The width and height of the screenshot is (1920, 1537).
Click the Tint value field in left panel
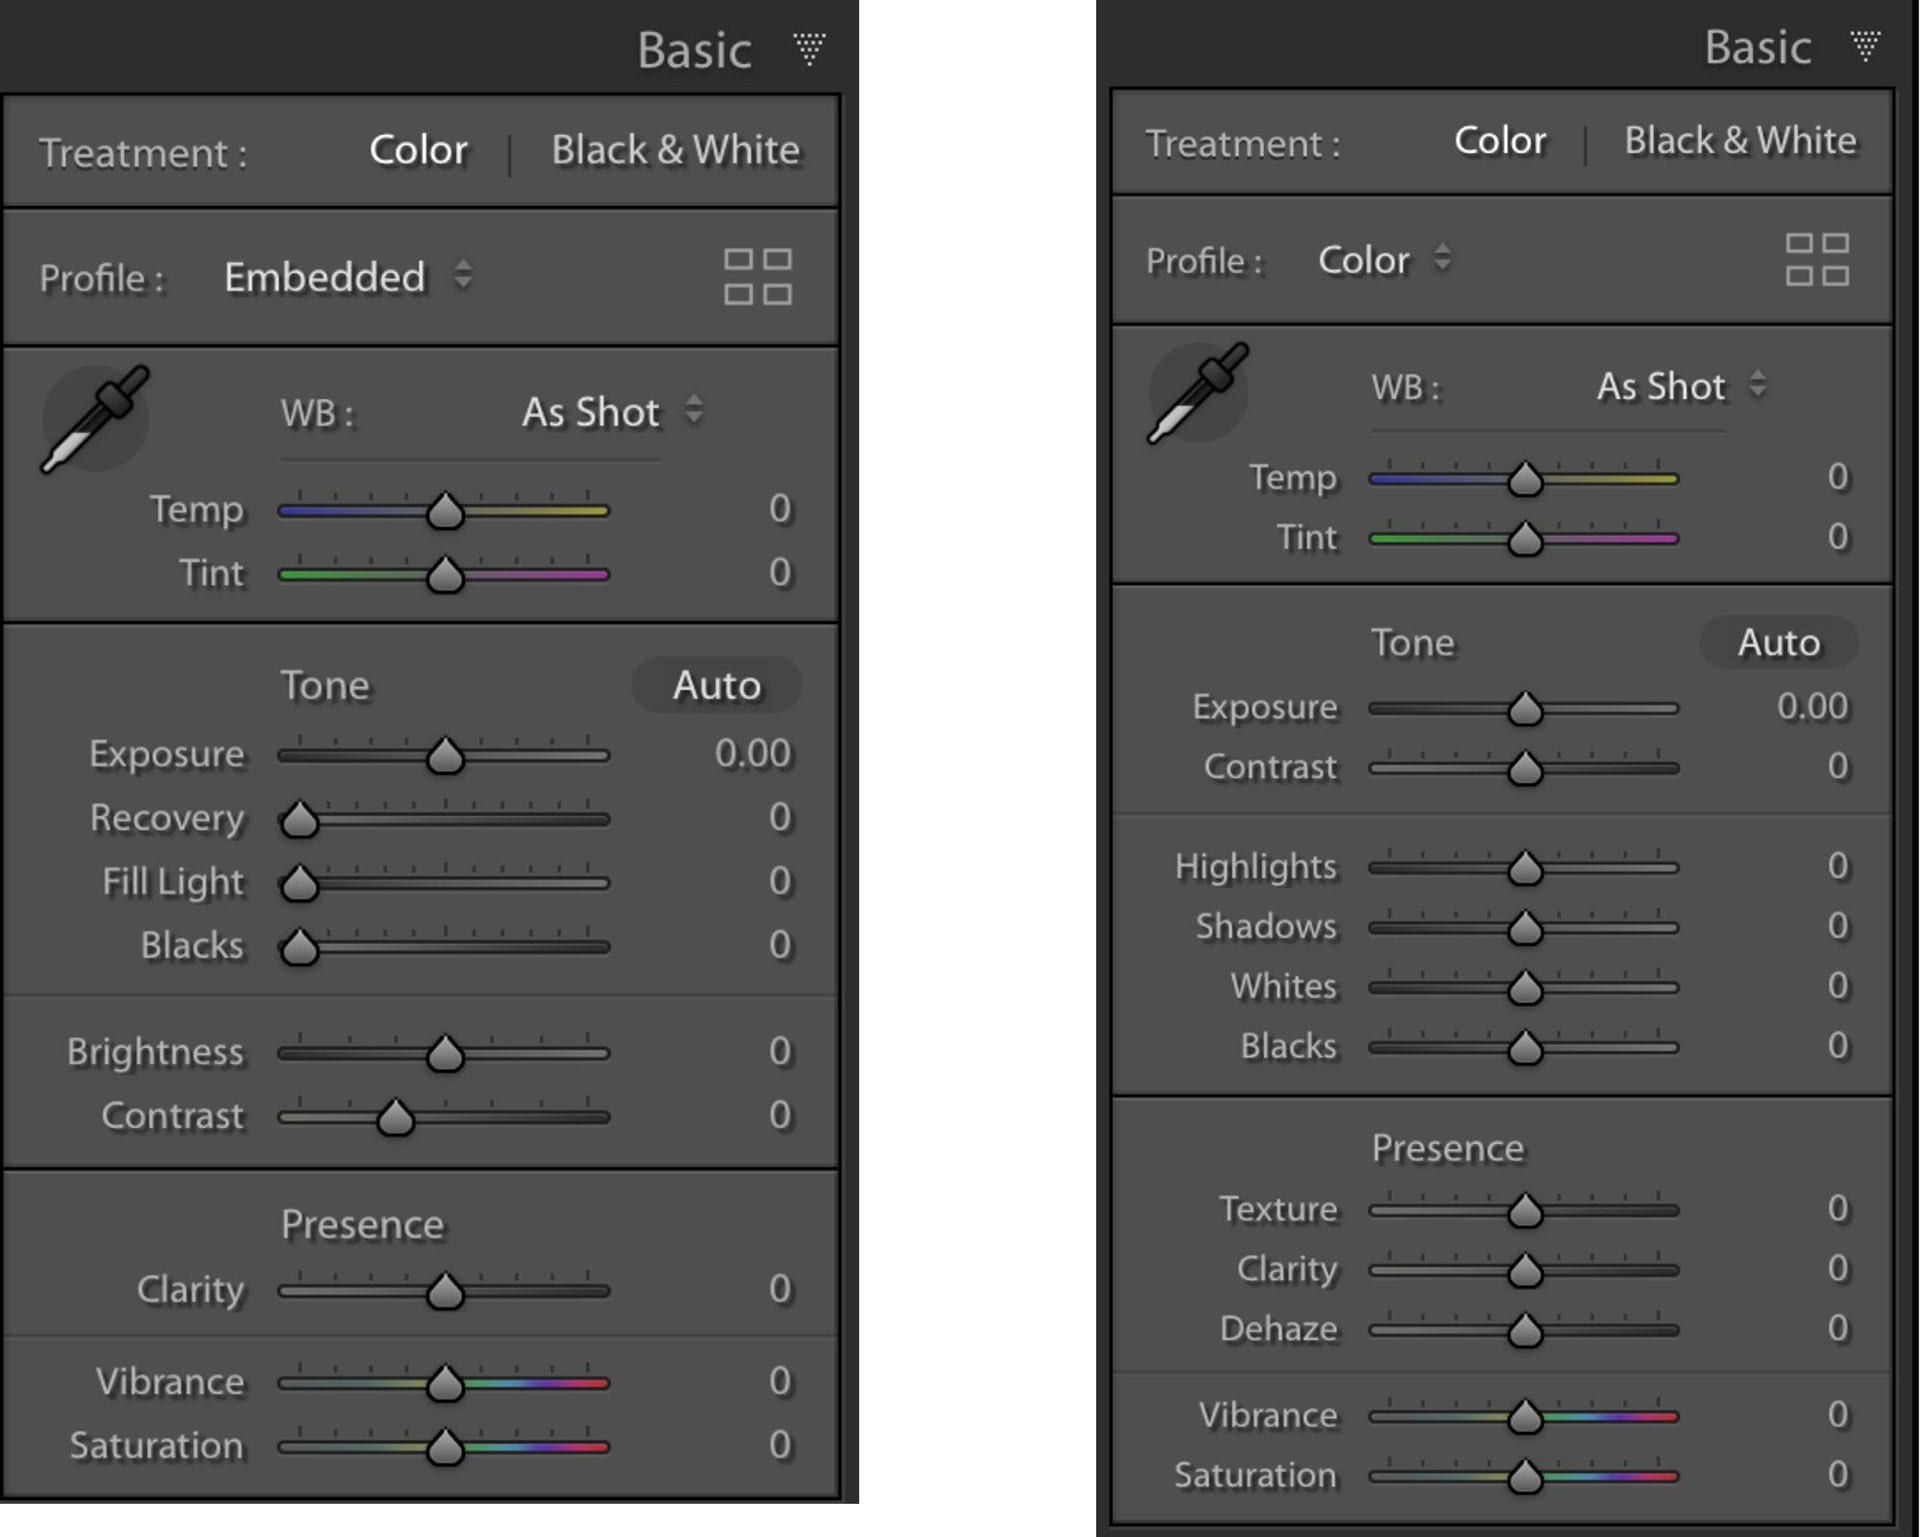click(780, 572)
